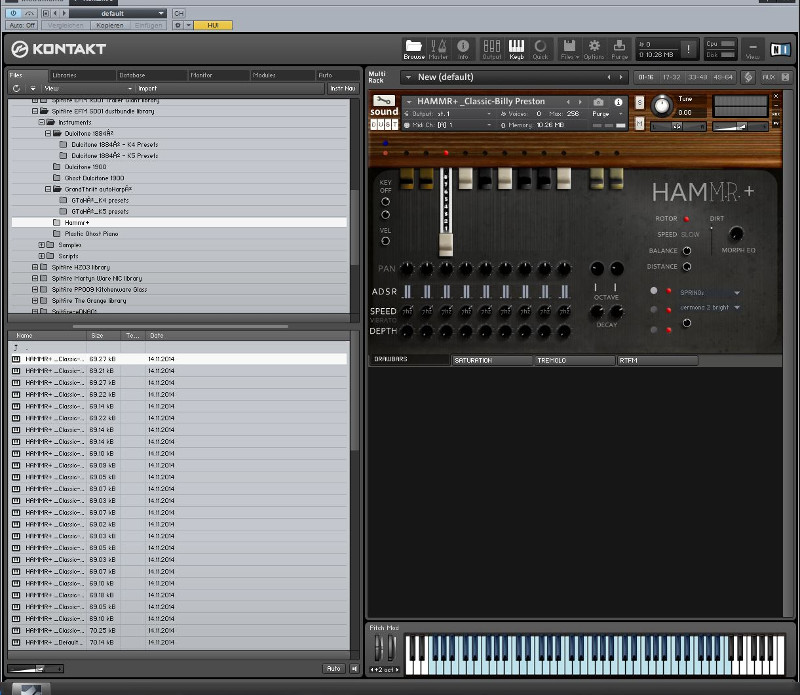This screenshot has height=695, width=800.
Task: Click the Master metronome icon
Action: click(x=438, y=49)
